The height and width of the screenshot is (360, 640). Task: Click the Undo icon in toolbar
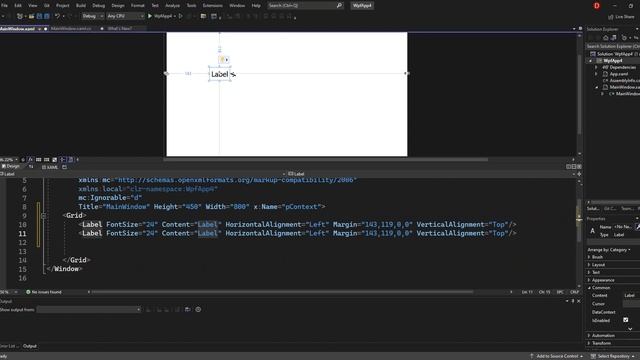tap(58, 16)
